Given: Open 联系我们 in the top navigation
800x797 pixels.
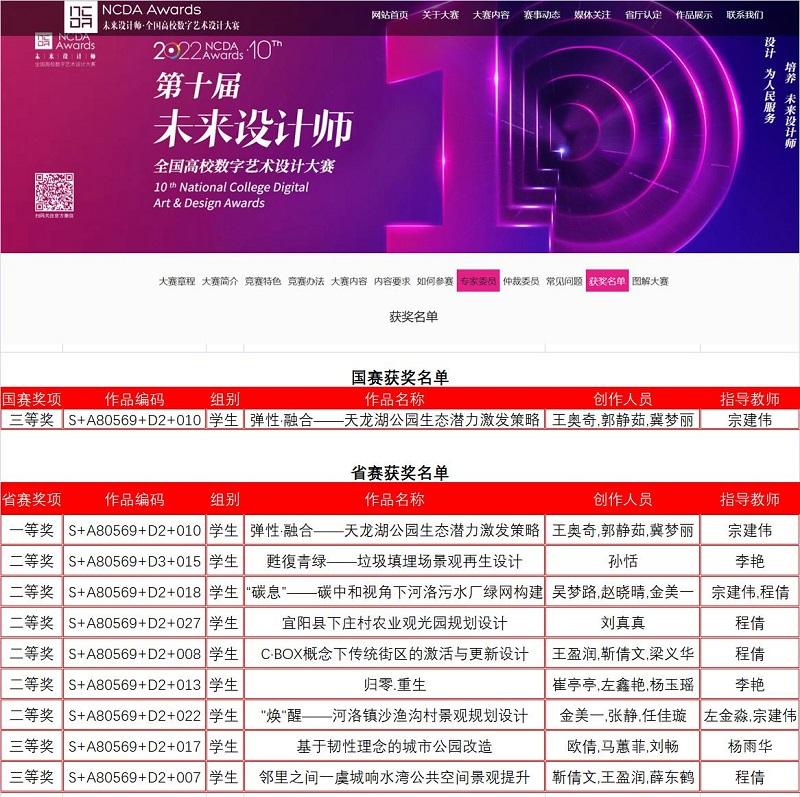Looking at the screenshot, I should [745, 16].
